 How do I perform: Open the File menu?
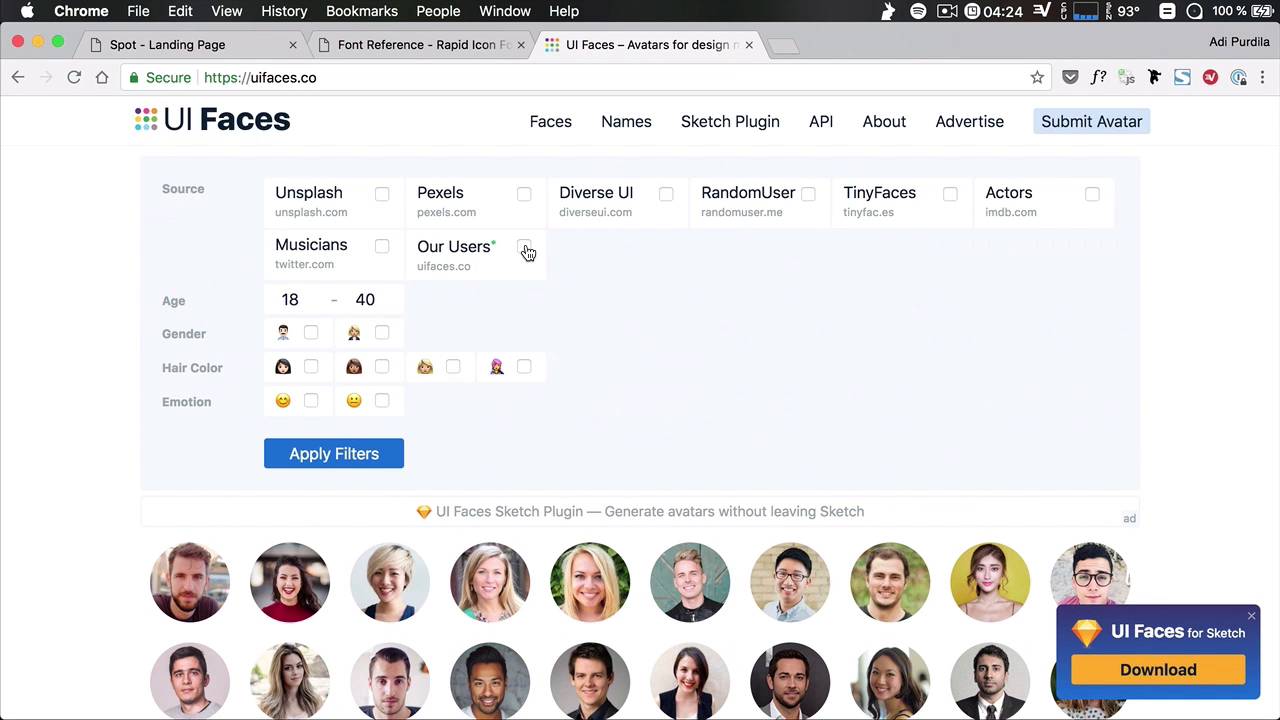[138, 11]
